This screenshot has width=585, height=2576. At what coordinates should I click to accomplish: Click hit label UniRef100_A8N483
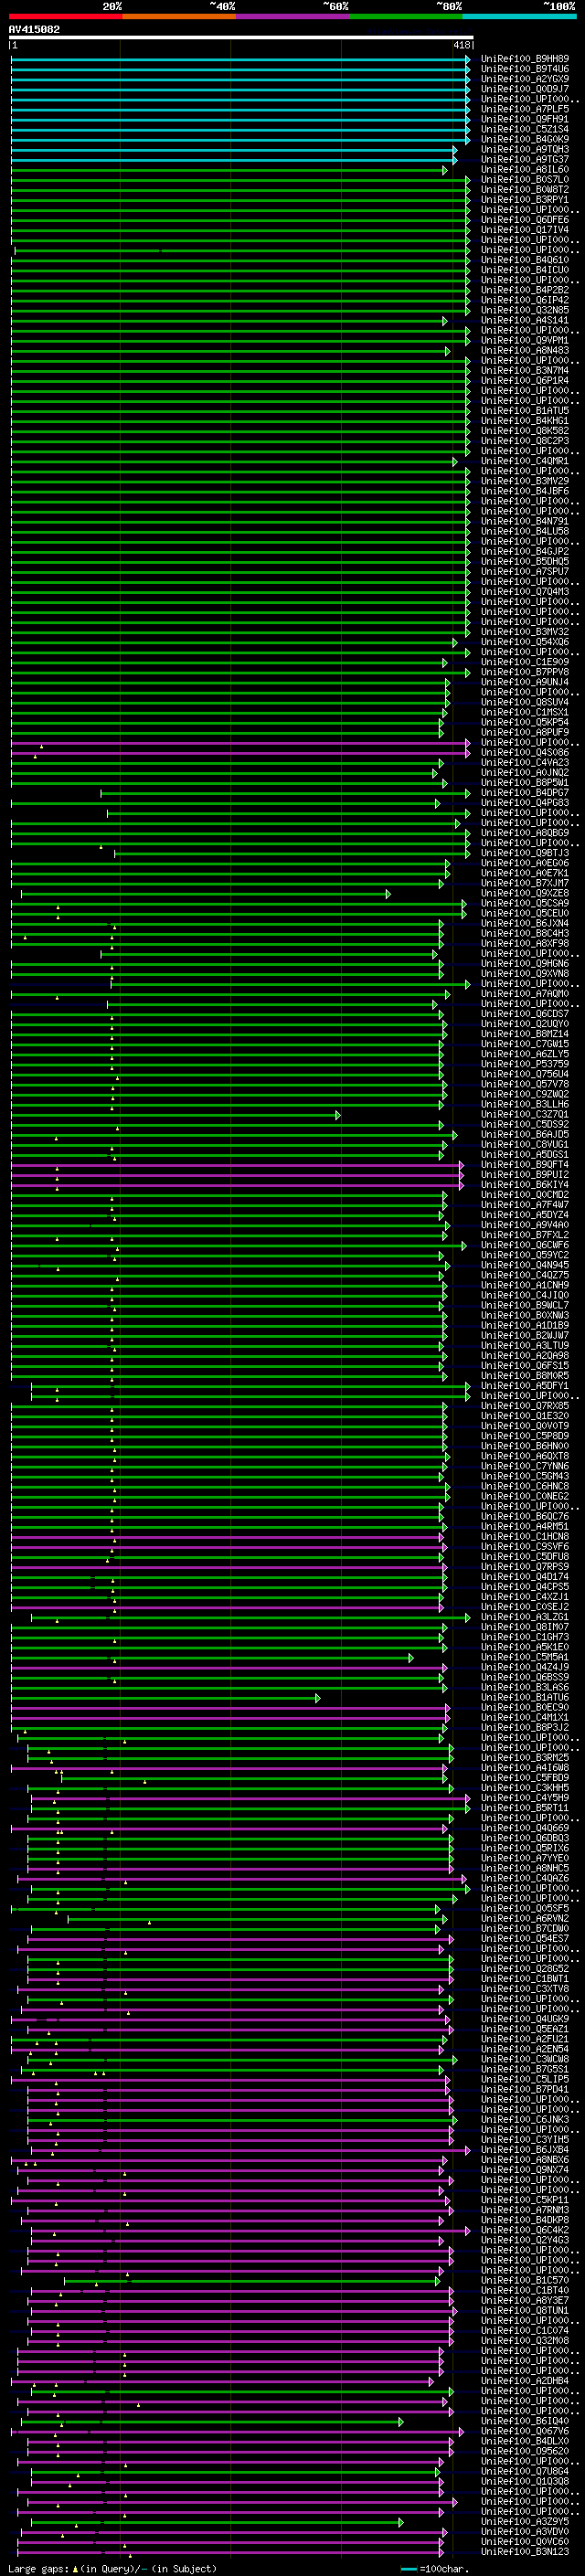[x=525, y=350]
